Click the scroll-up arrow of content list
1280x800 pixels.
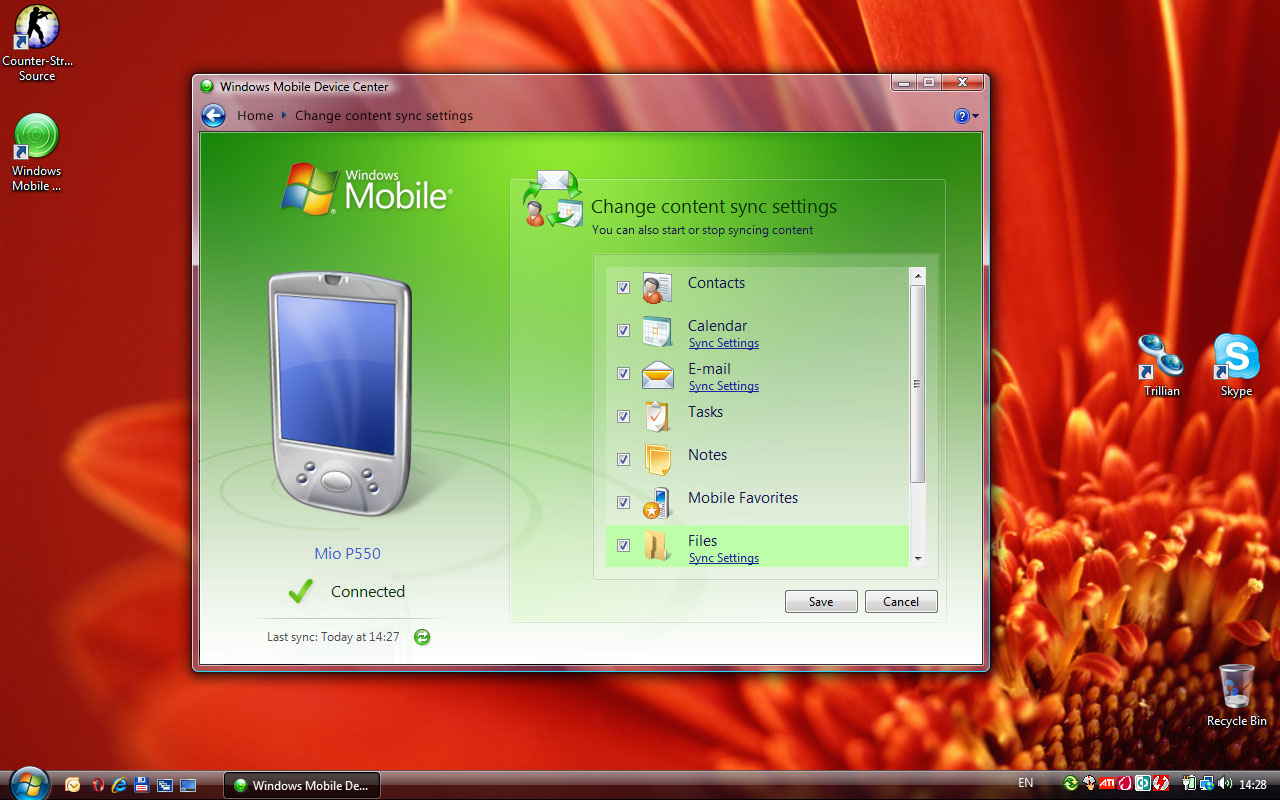pos(917,276)
